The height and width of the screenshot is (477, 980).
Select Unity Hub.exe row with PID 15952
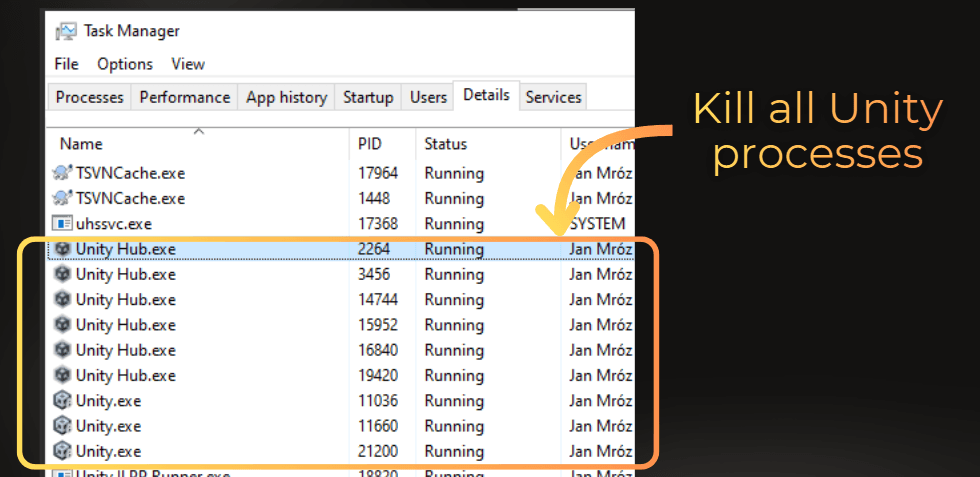[x=341, y=325]
